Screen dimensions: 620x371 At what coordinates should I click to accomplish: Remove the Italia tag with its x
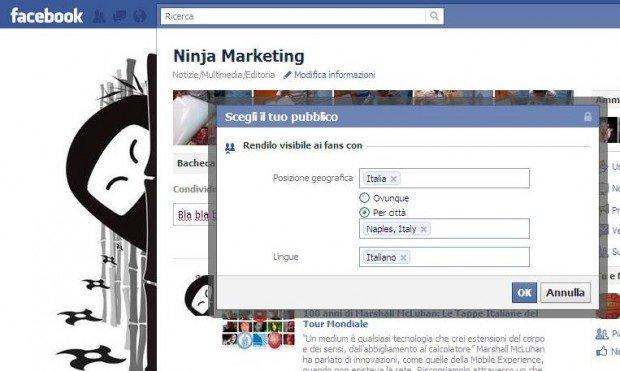point(393,179)
